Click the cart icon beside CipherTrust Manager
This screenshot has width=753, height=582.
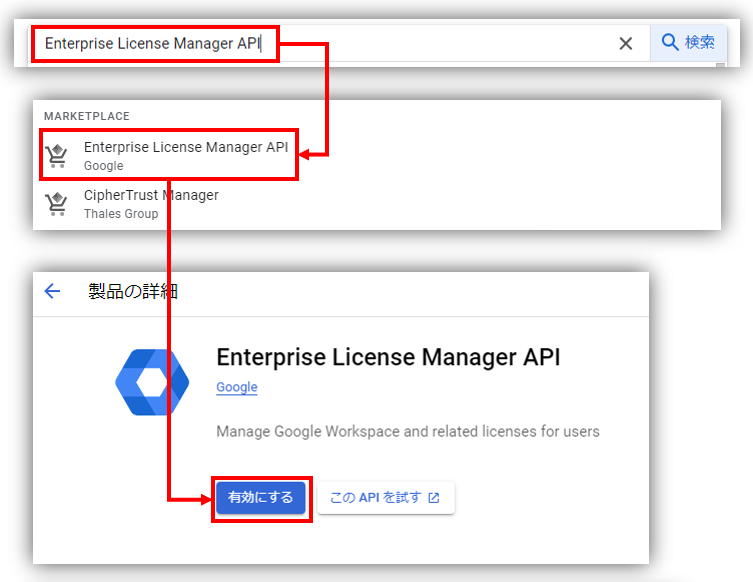tap(57, 204)
